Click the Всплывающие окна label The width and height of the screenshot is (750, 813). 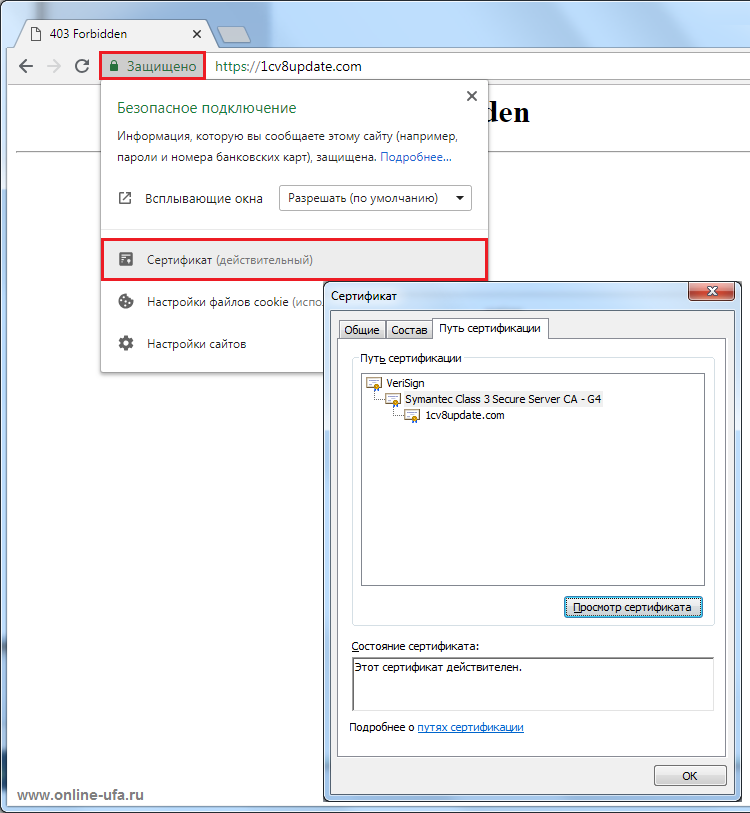click(x=204, y=199)
